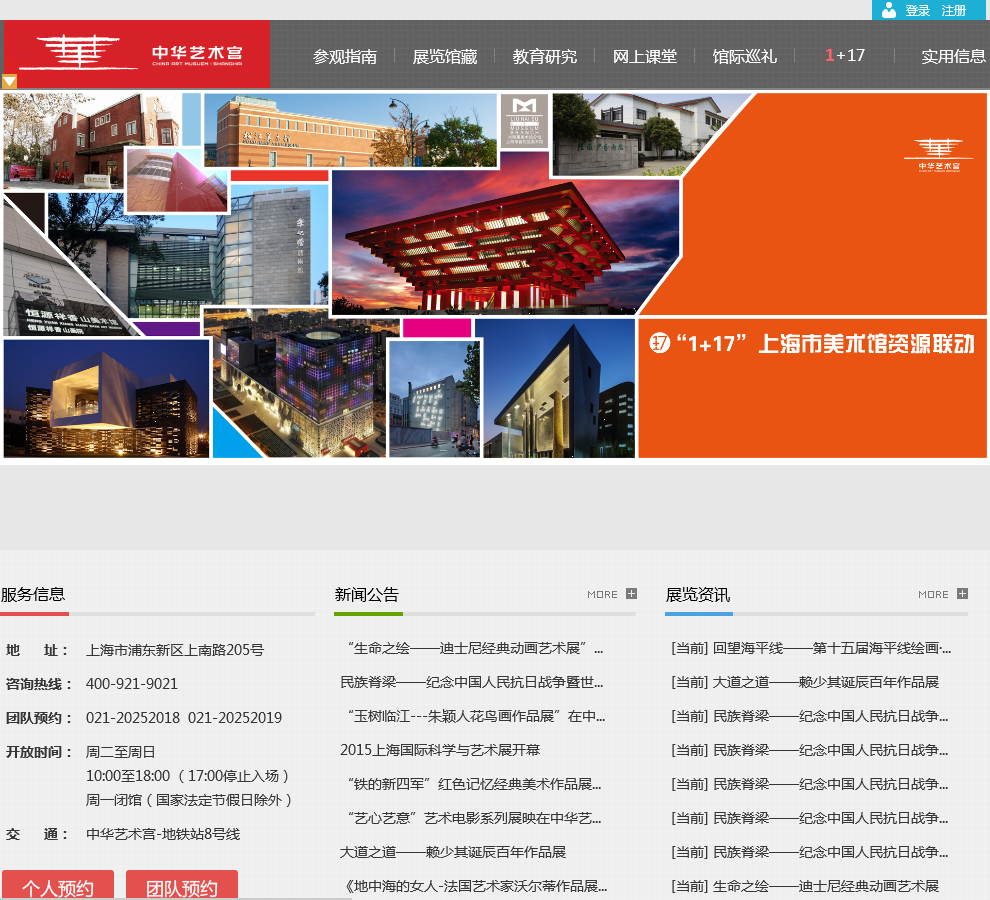Click the address 上海市浦东新区上南路205号

click(x=175, y=650)
